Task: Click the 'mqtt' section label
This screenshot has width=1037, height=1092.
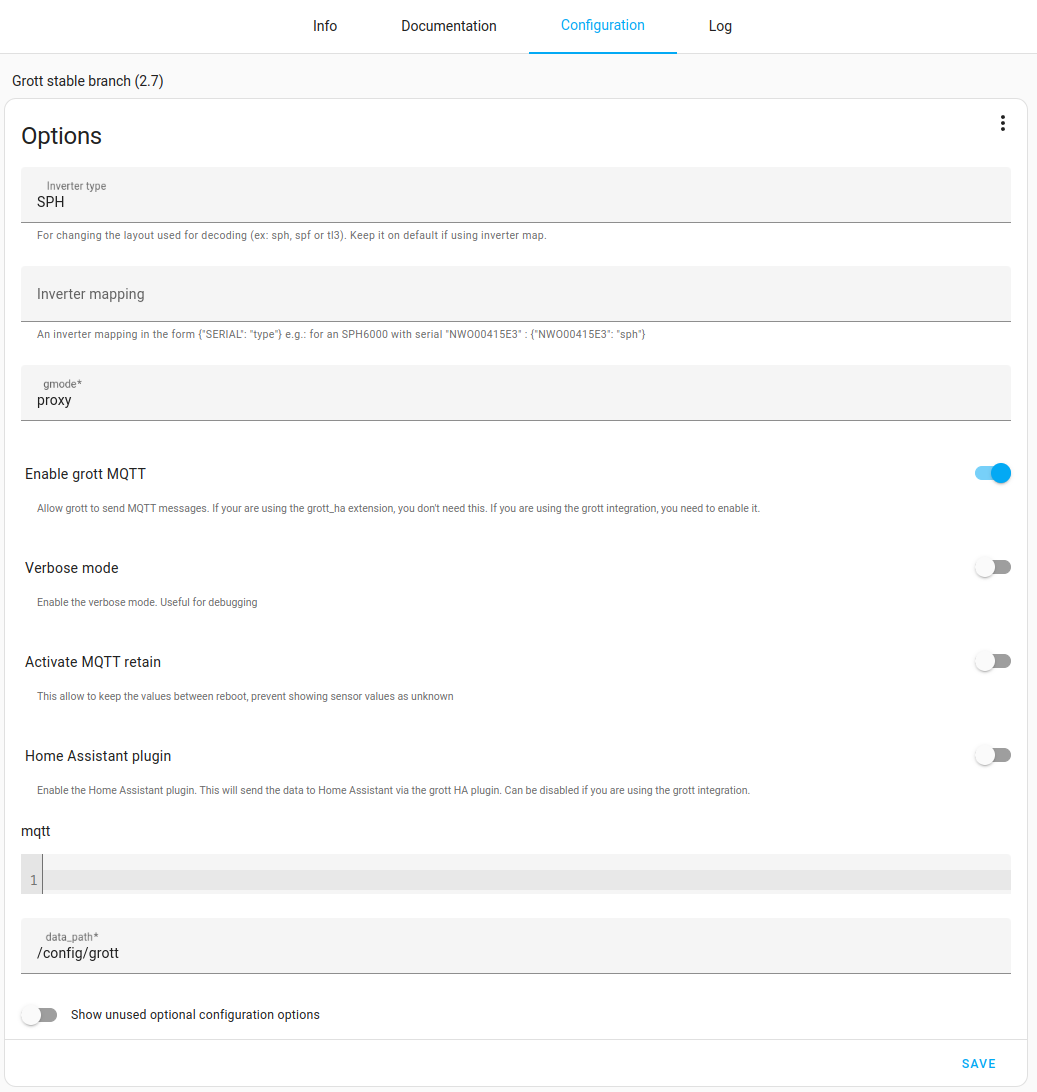Action: click(36, 832)
